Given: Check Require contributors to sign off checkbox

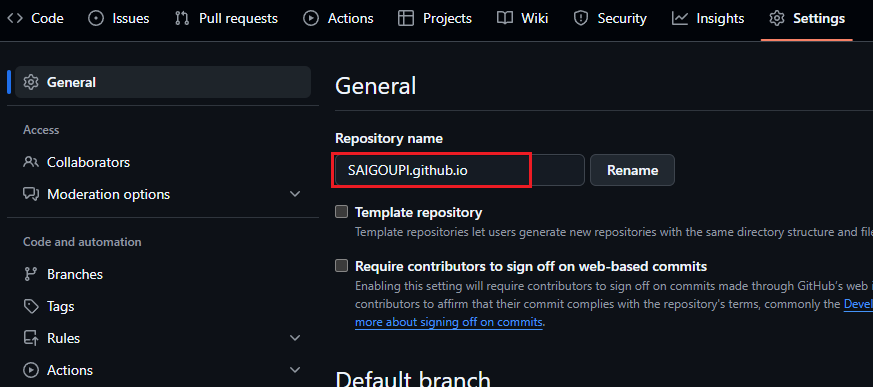Looking at the screenshot, I should pyautogui.click(x=341, y=266).
